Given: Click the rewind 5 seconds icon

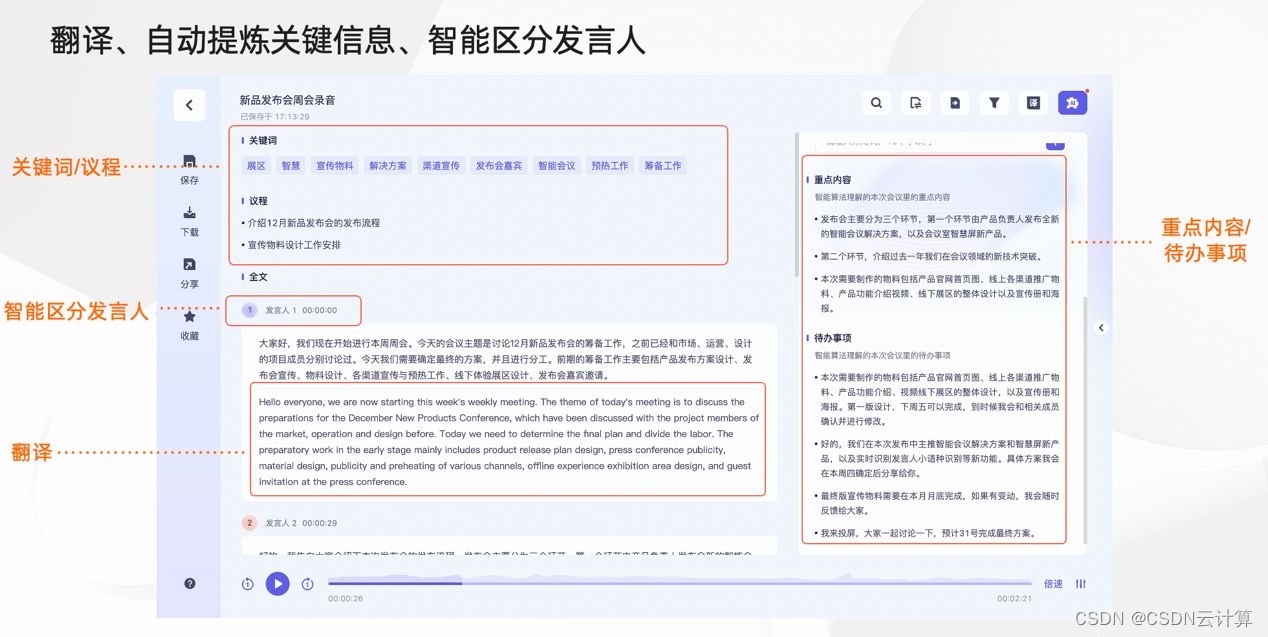Looking at the screenshot, I should point(247,583).
